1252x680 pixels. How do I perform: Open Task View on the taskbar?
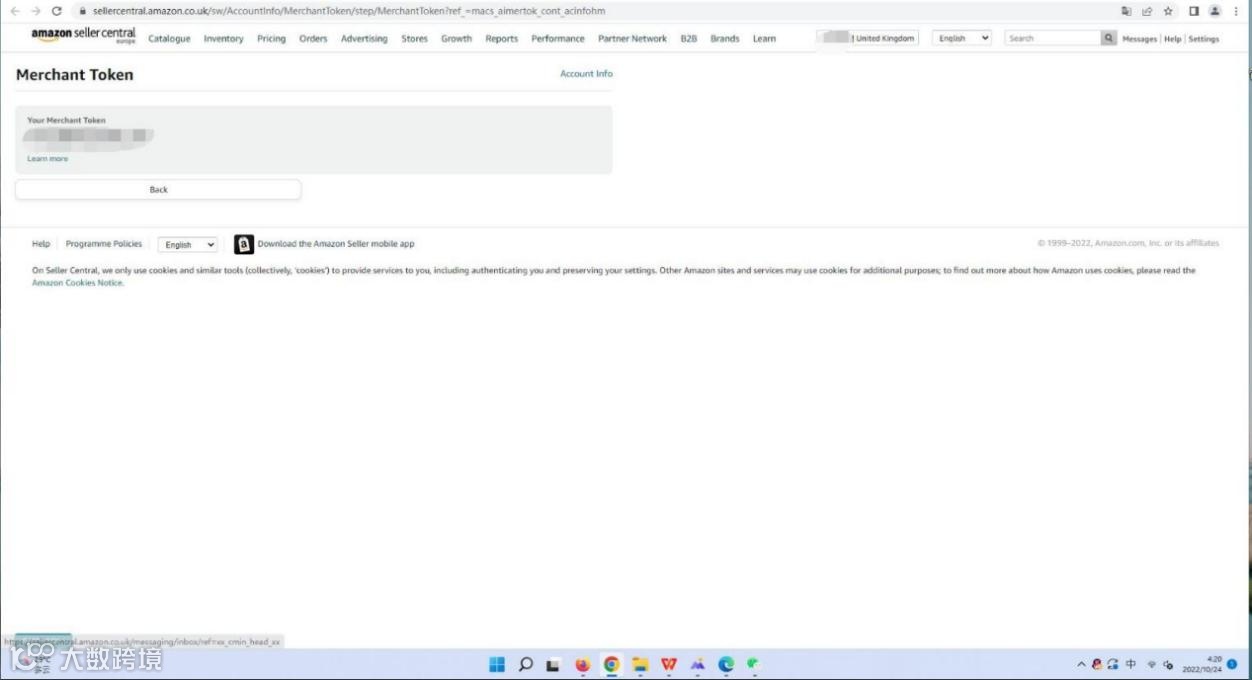click(x=553, y=665)
